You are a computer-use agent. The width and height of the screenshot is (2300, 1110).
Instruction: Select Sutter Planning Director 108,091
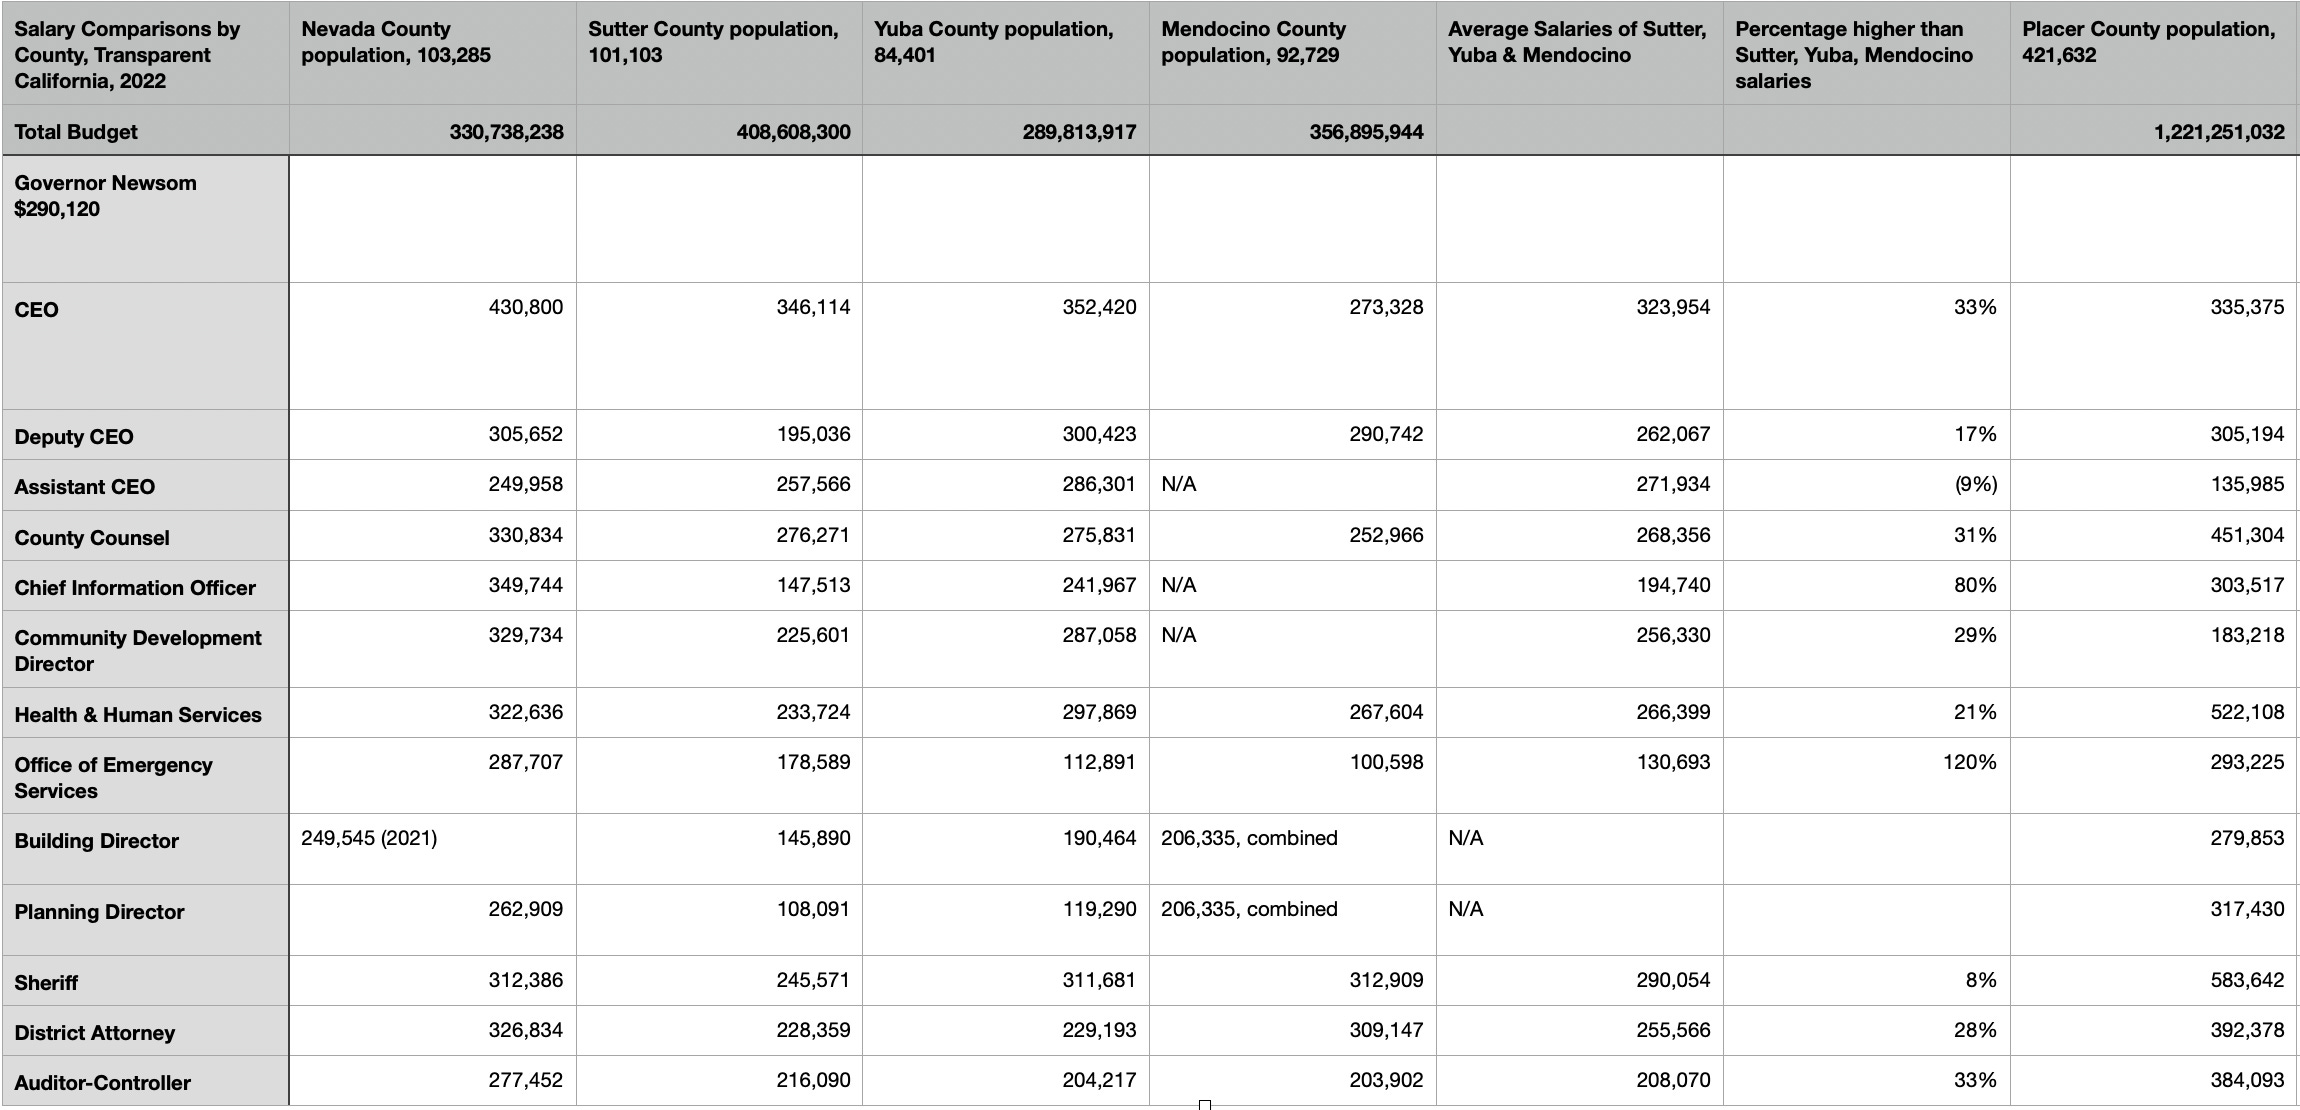pos(813,909)
